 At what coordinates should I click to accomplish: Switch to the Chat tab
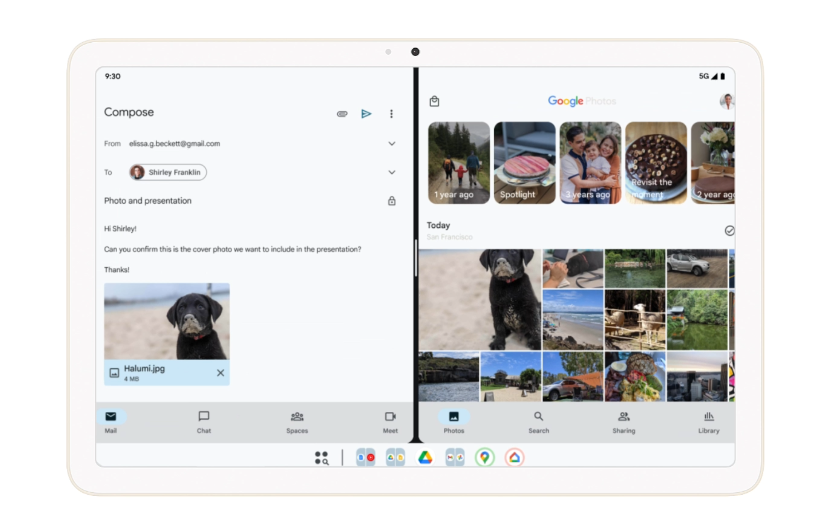coord(204,422)
